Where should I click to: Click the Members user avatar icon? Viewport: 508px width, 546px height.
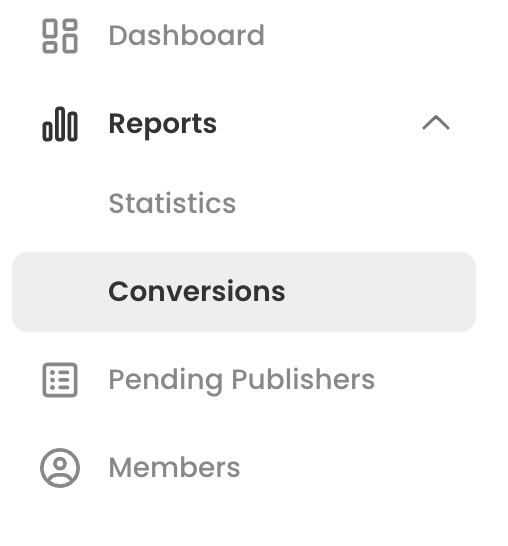(60, 468)
